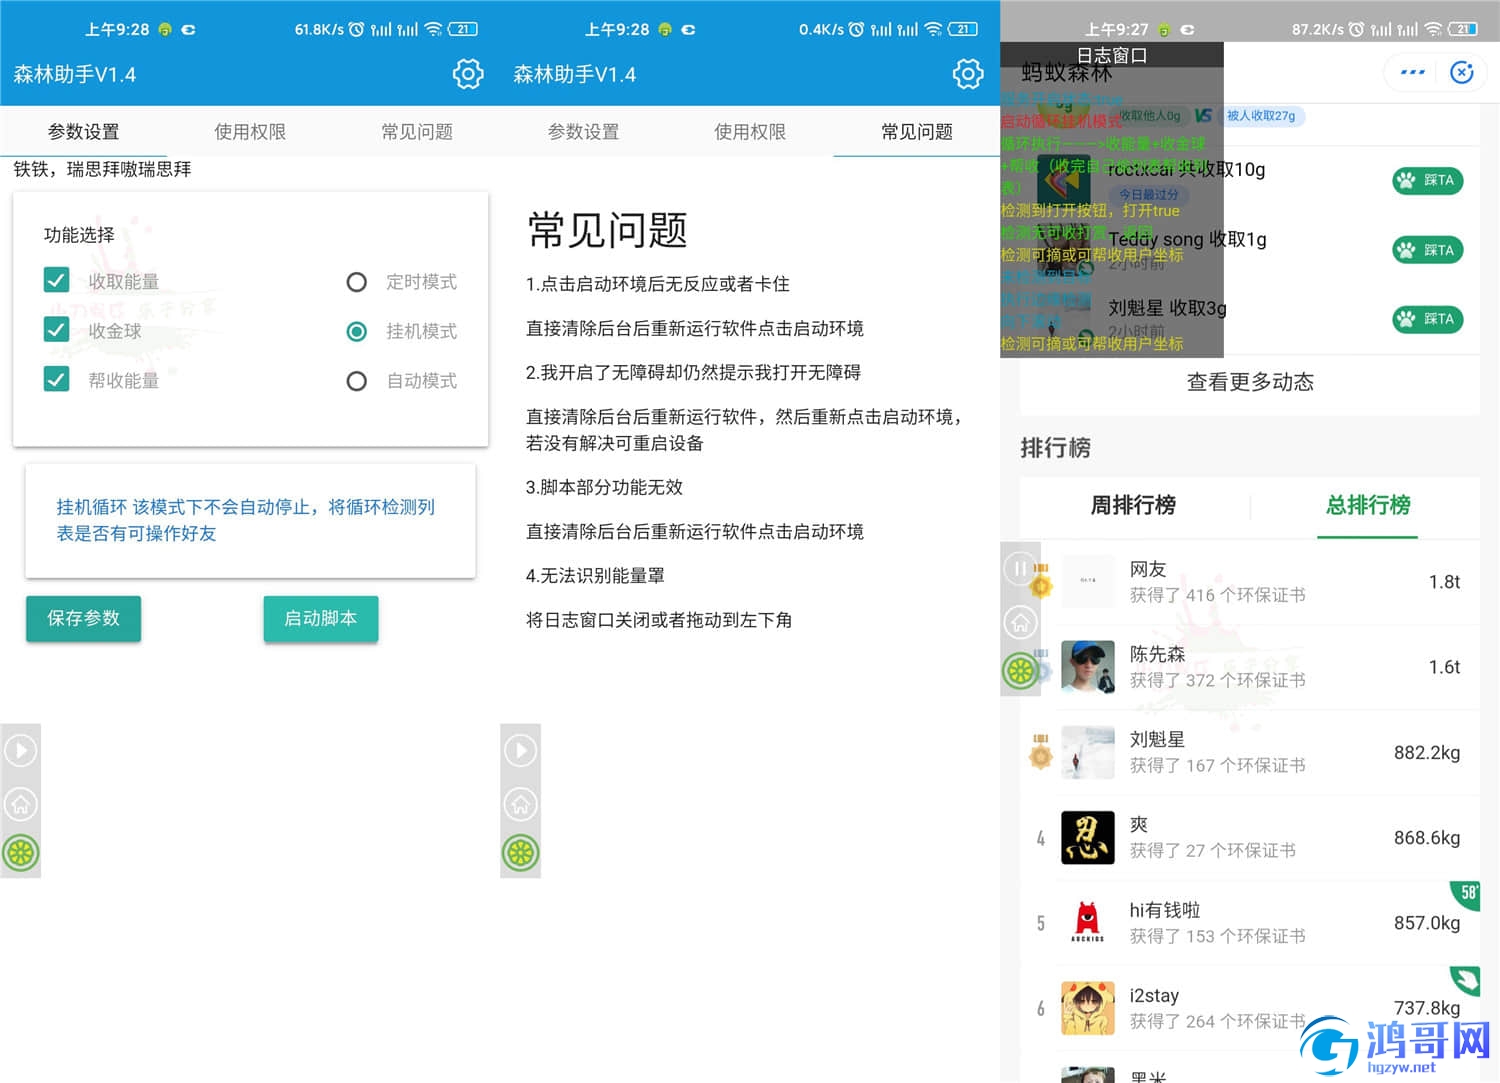Open 陈先森 ranking row
Viewport: 1500px width, 1083px height.
[1250, 667]
